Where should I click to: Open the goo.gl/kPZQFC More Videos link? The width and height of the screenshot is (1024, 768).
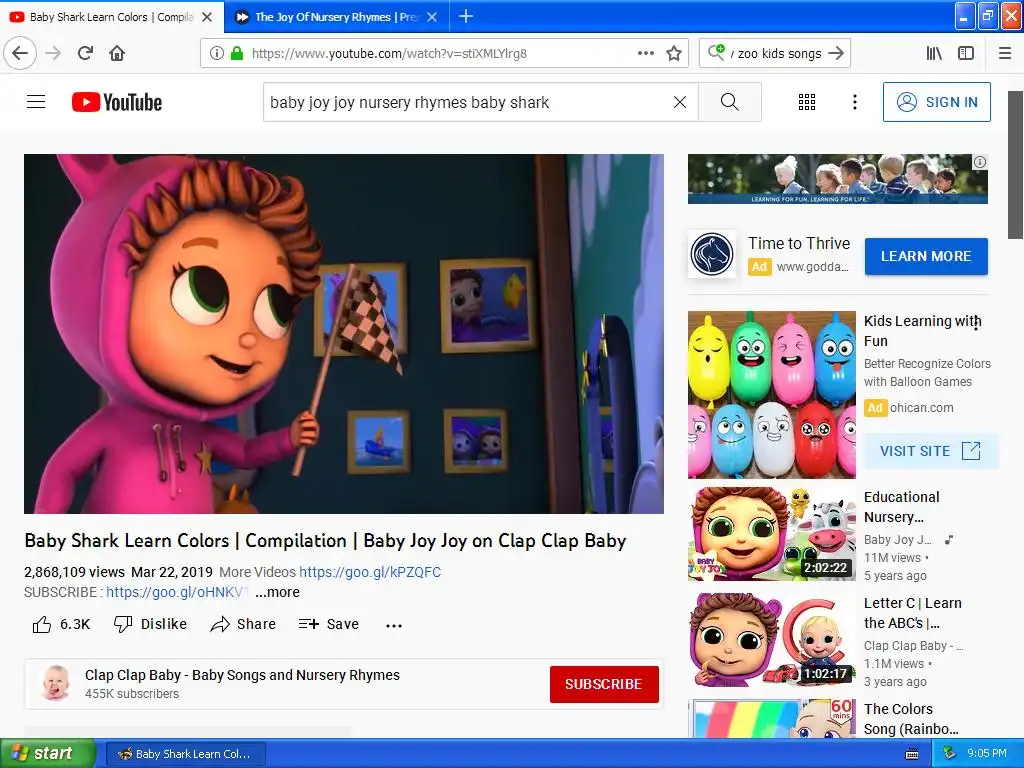[370, 572]
